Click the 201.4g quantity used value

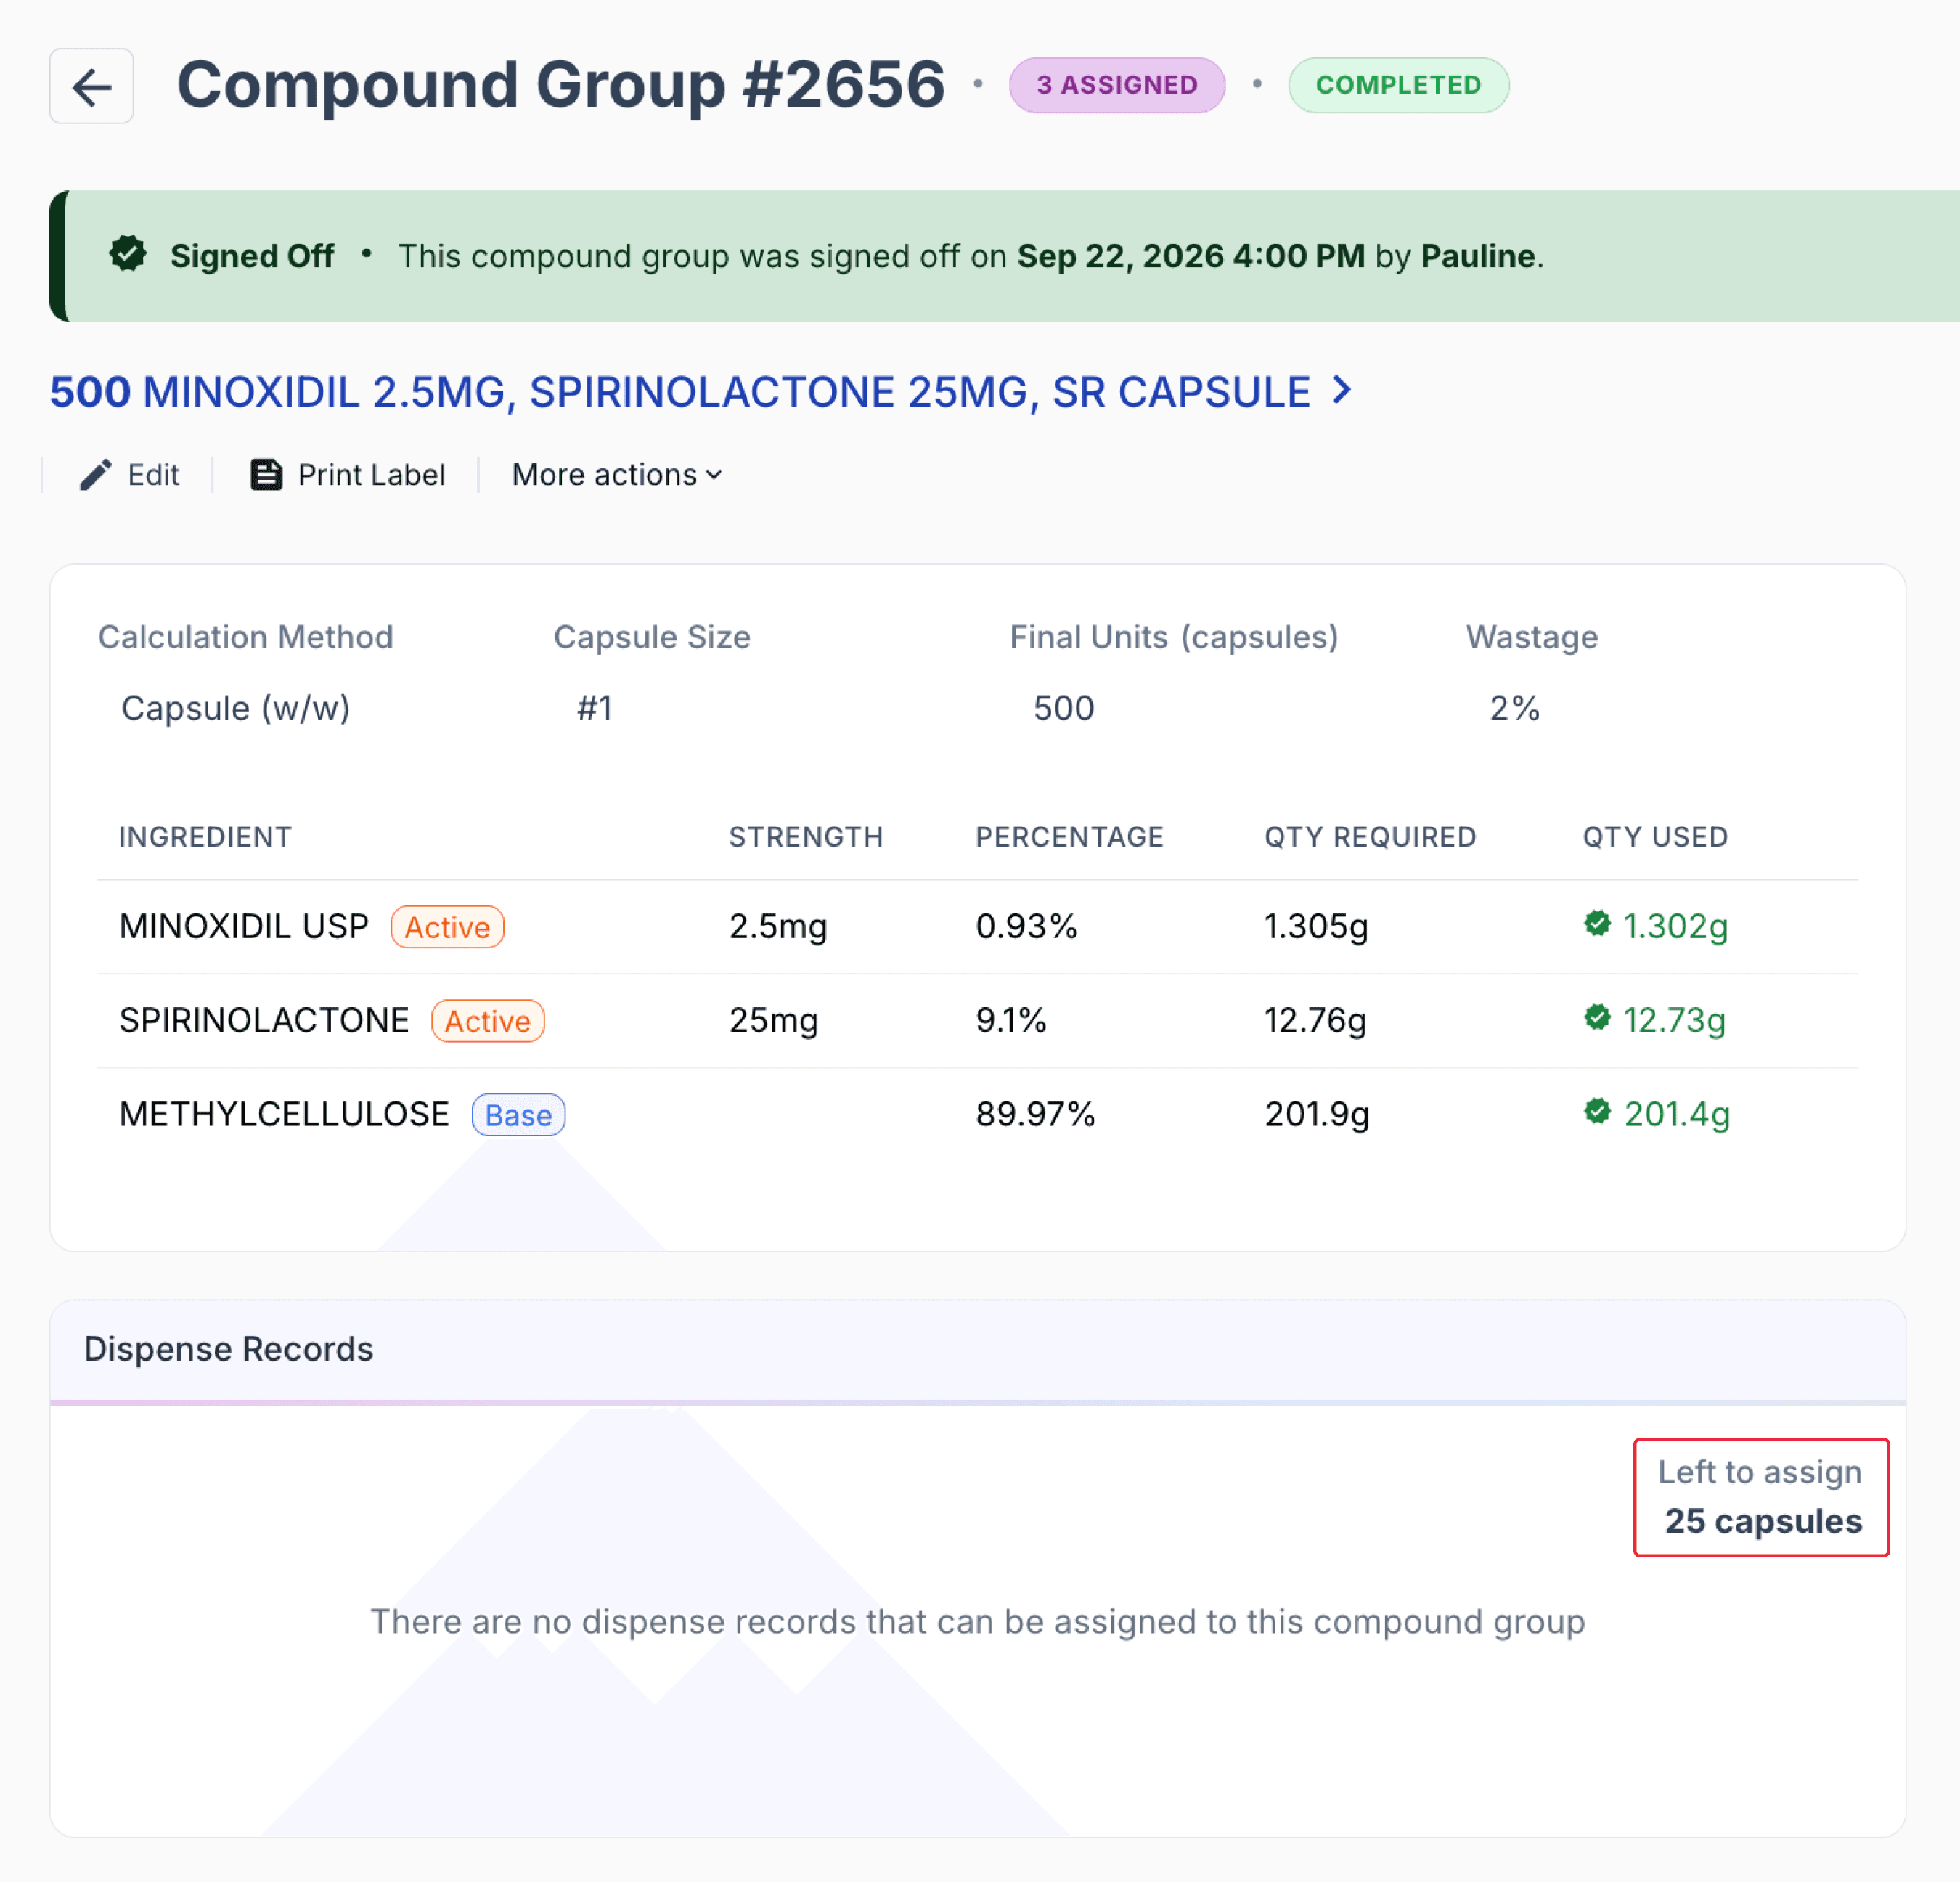click(1676, 1114)
